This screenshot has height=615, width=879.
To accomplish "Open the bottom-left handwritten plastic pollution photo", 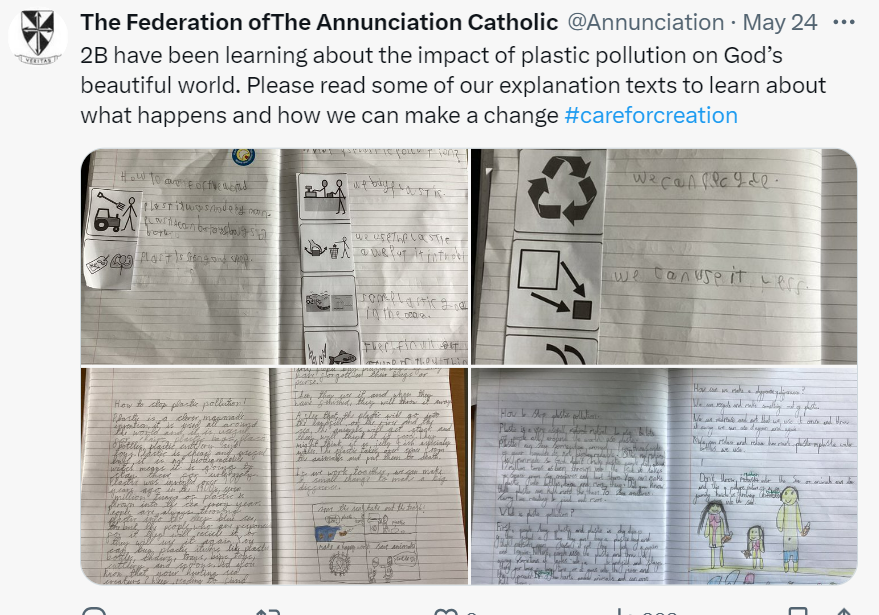I will pyautogui.click(x=274, y=476).
